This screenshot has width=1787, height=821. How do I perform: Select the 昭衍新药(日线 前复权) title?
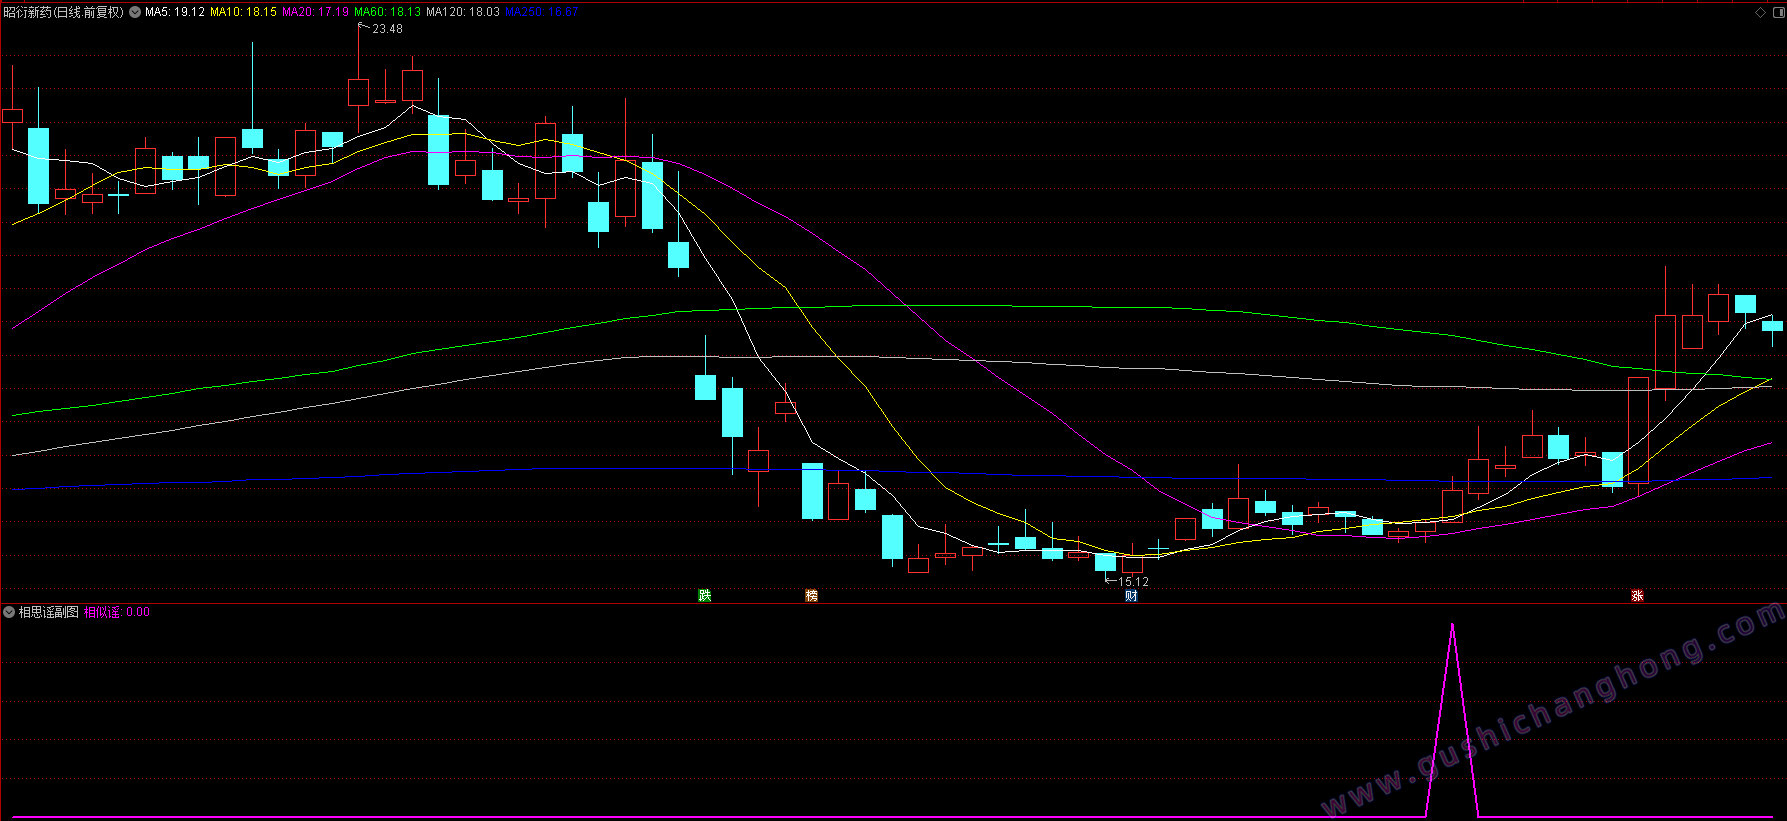[x=64, y=12]
